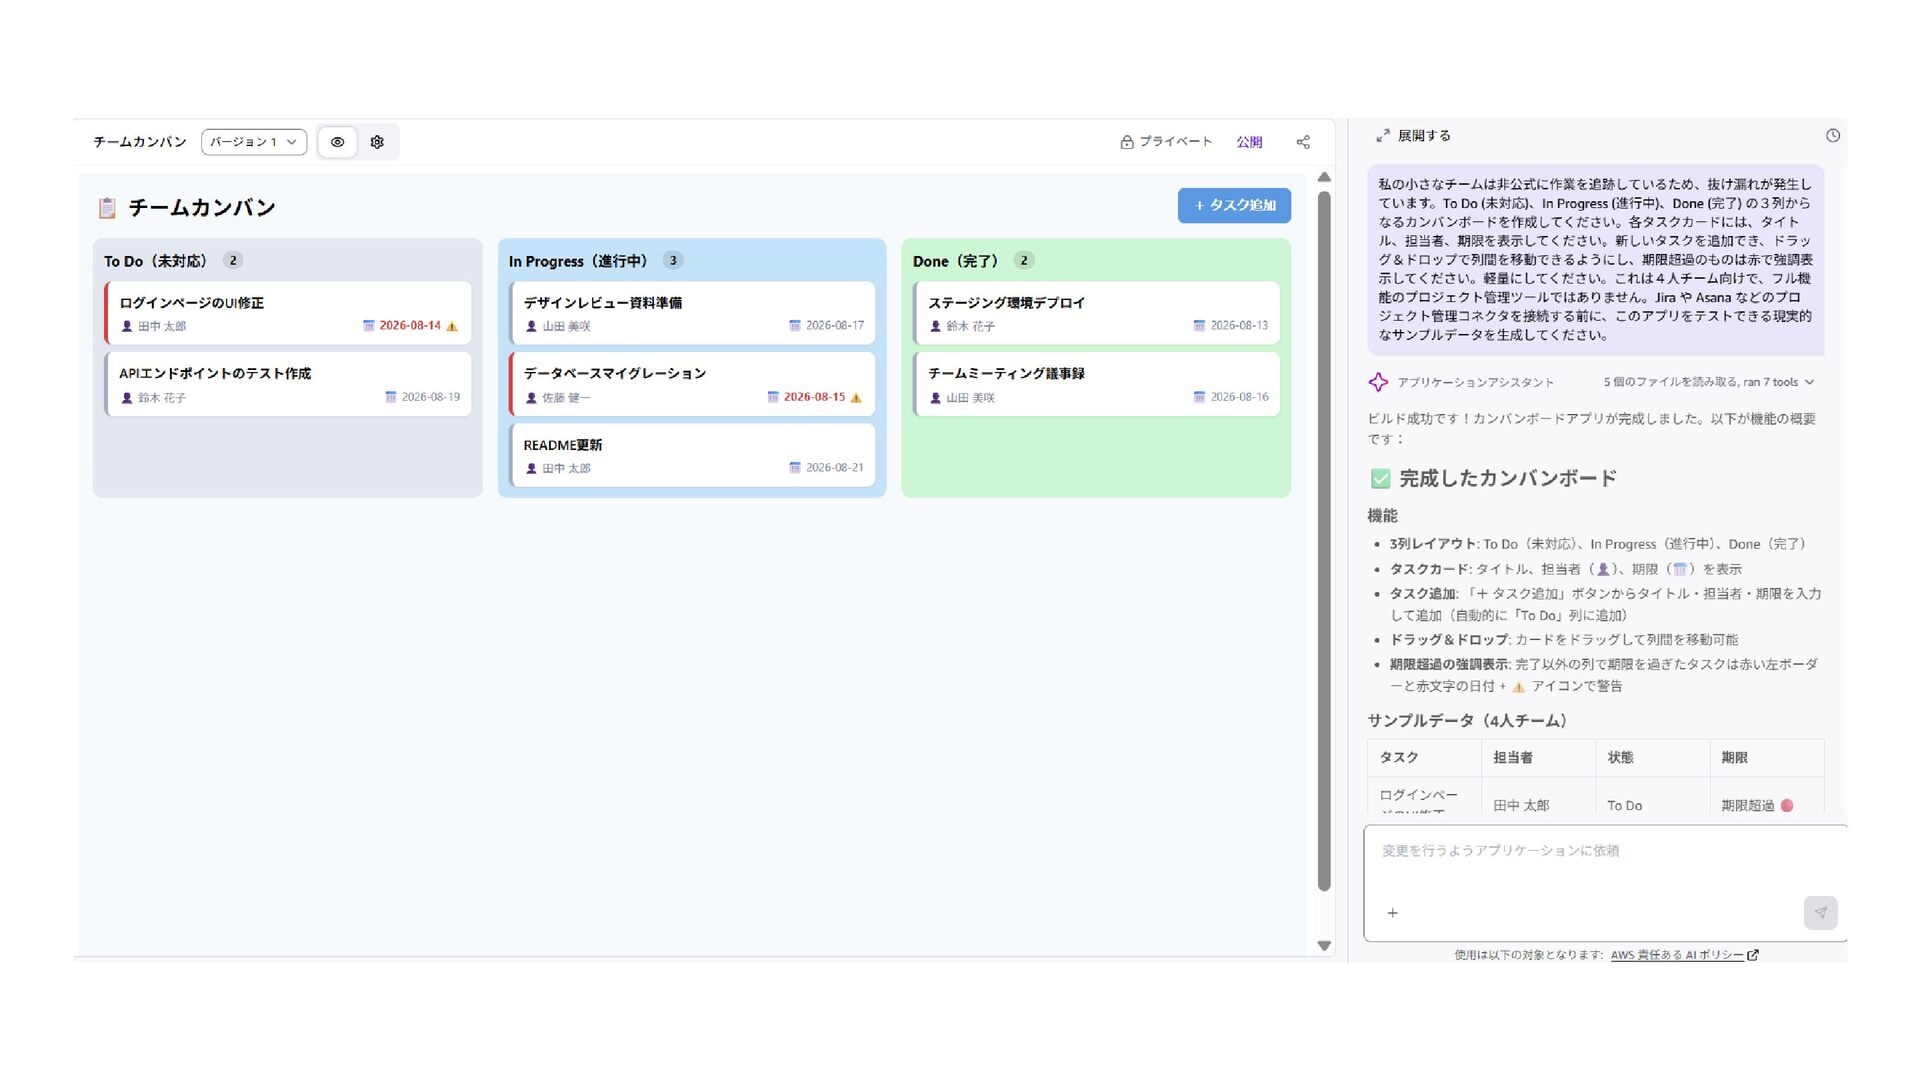Toggle the preview eye icon
The width and height of the screenshot is (1920, 1080).
click(338, 142)
